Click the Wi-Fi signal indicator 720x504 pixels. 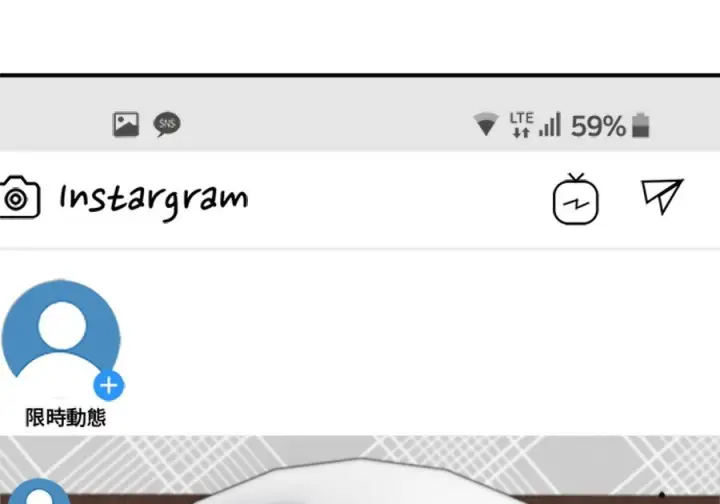(x=486, y=124)
